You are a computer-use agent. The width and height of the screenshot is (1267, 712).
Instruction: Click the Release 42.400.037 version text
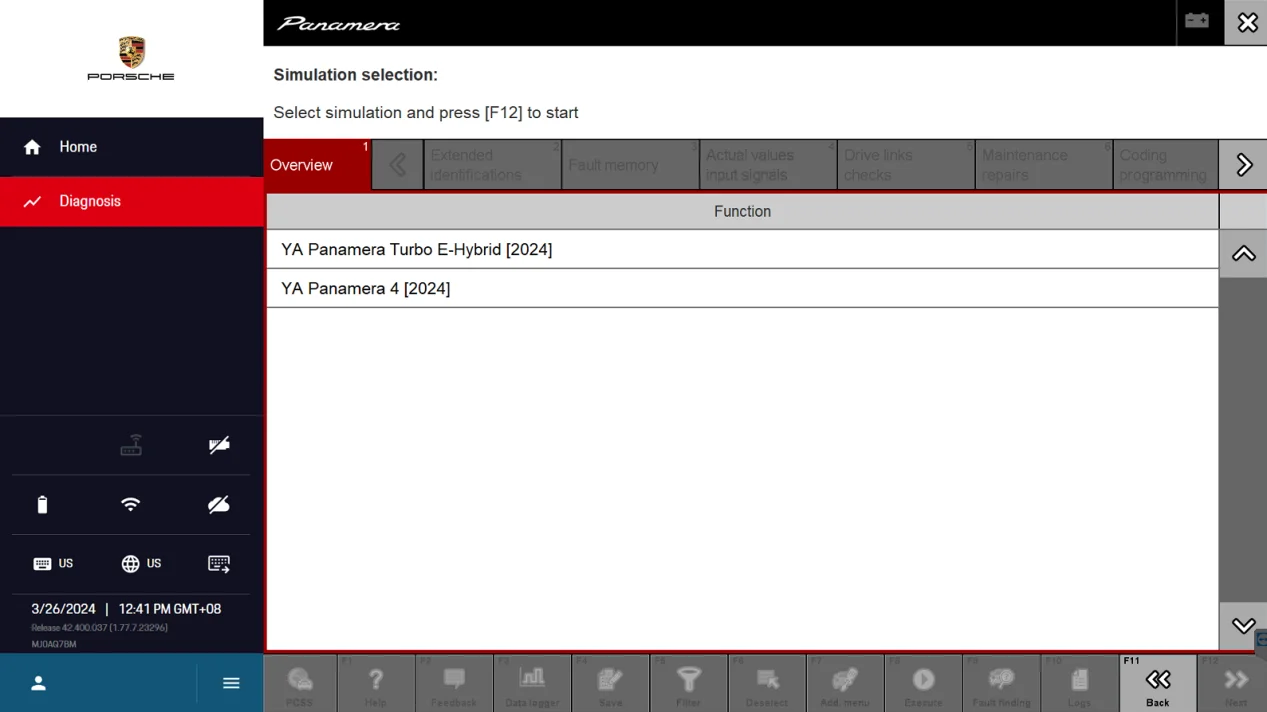(x=99, y=628)
